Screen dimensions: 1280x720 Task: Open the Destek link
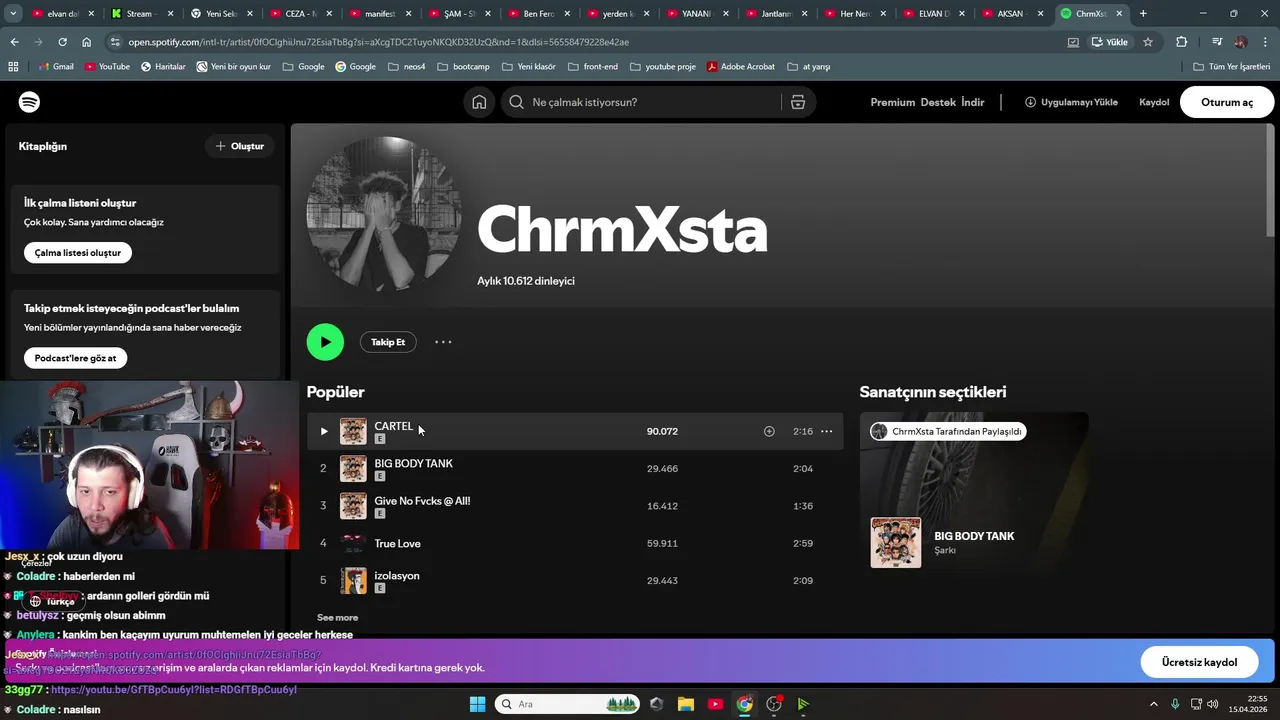tap(938, 102)
